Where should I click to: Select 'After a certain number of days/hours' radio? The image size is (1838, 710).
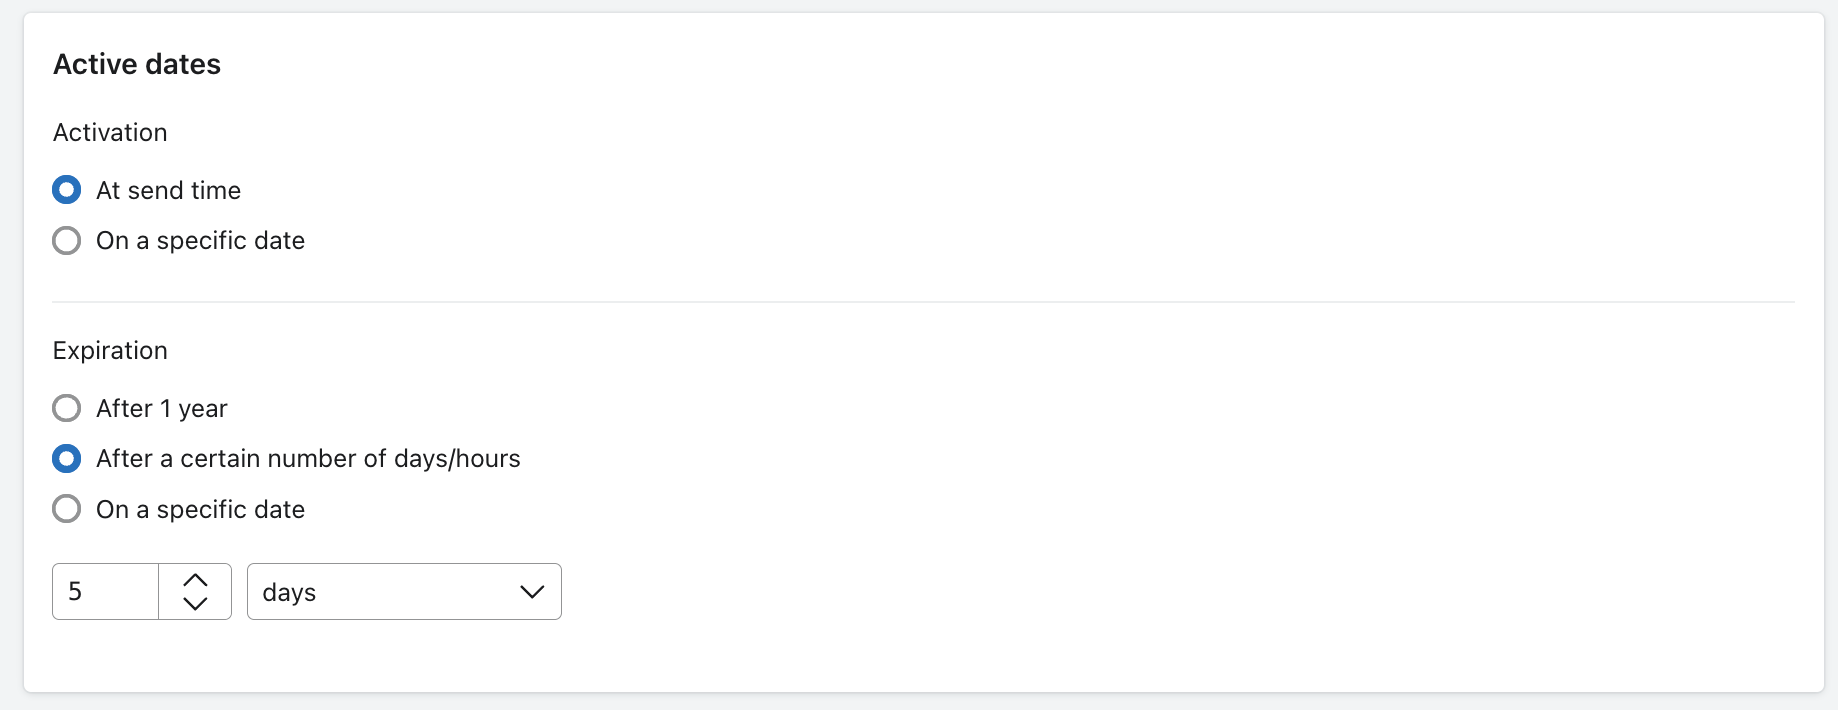point(67,459)
